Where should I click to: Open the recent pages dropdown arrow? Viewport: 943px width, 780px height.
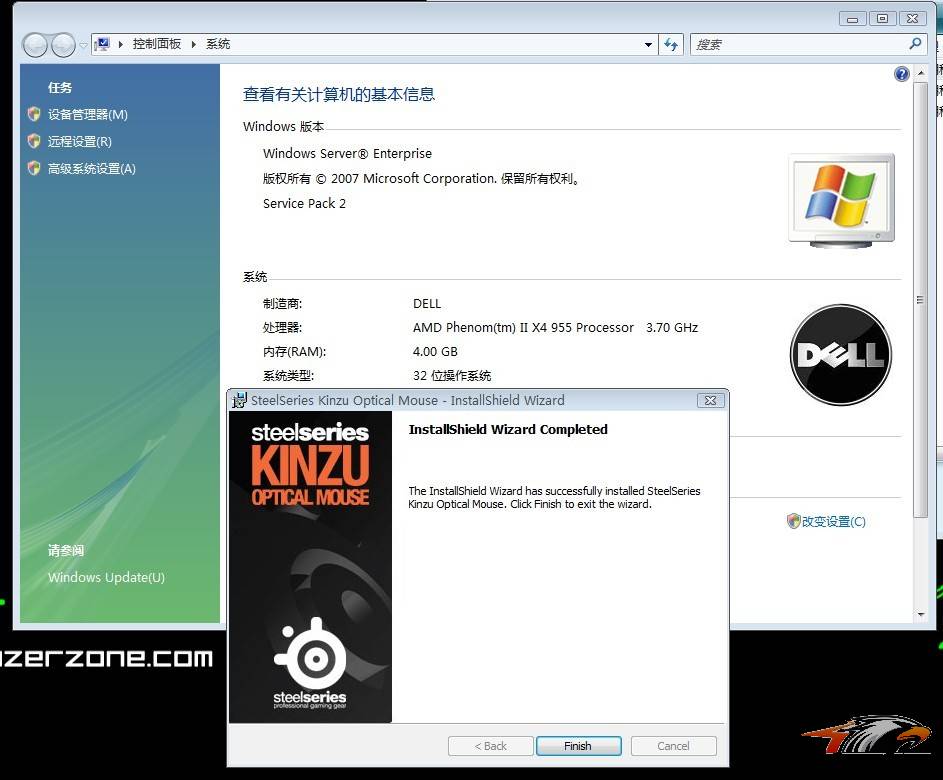pos(84,45)
